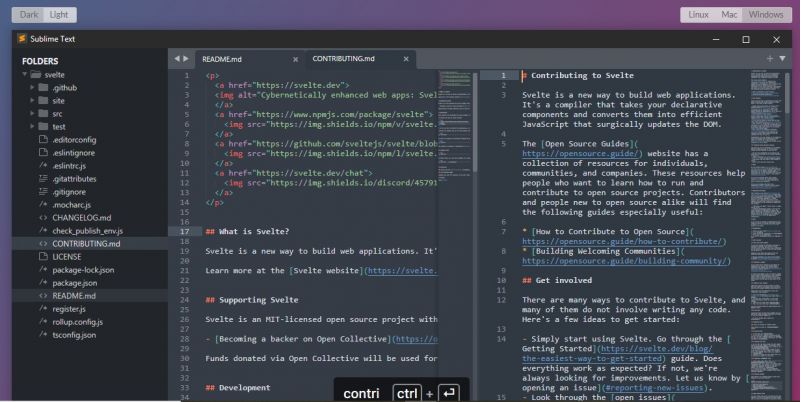Image resolution: width=800 pixels, height=402 pixels.
Task: Switch theme preview to Dark
Action: point(29,15)
